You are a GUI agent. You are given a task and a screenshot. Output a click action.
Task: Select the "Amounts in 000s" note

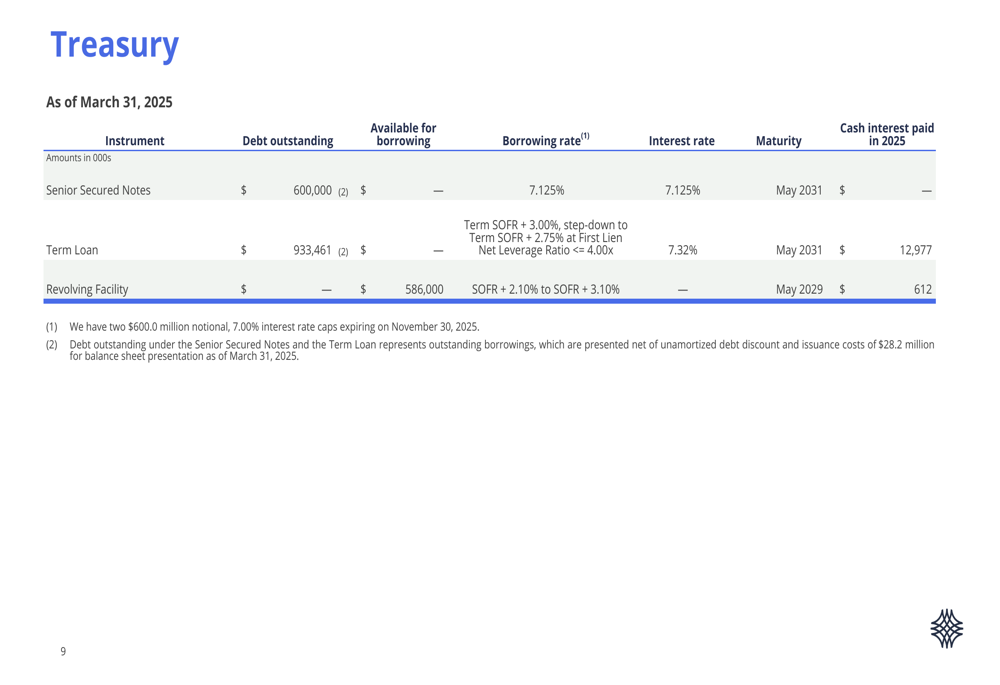click(78, 158)
